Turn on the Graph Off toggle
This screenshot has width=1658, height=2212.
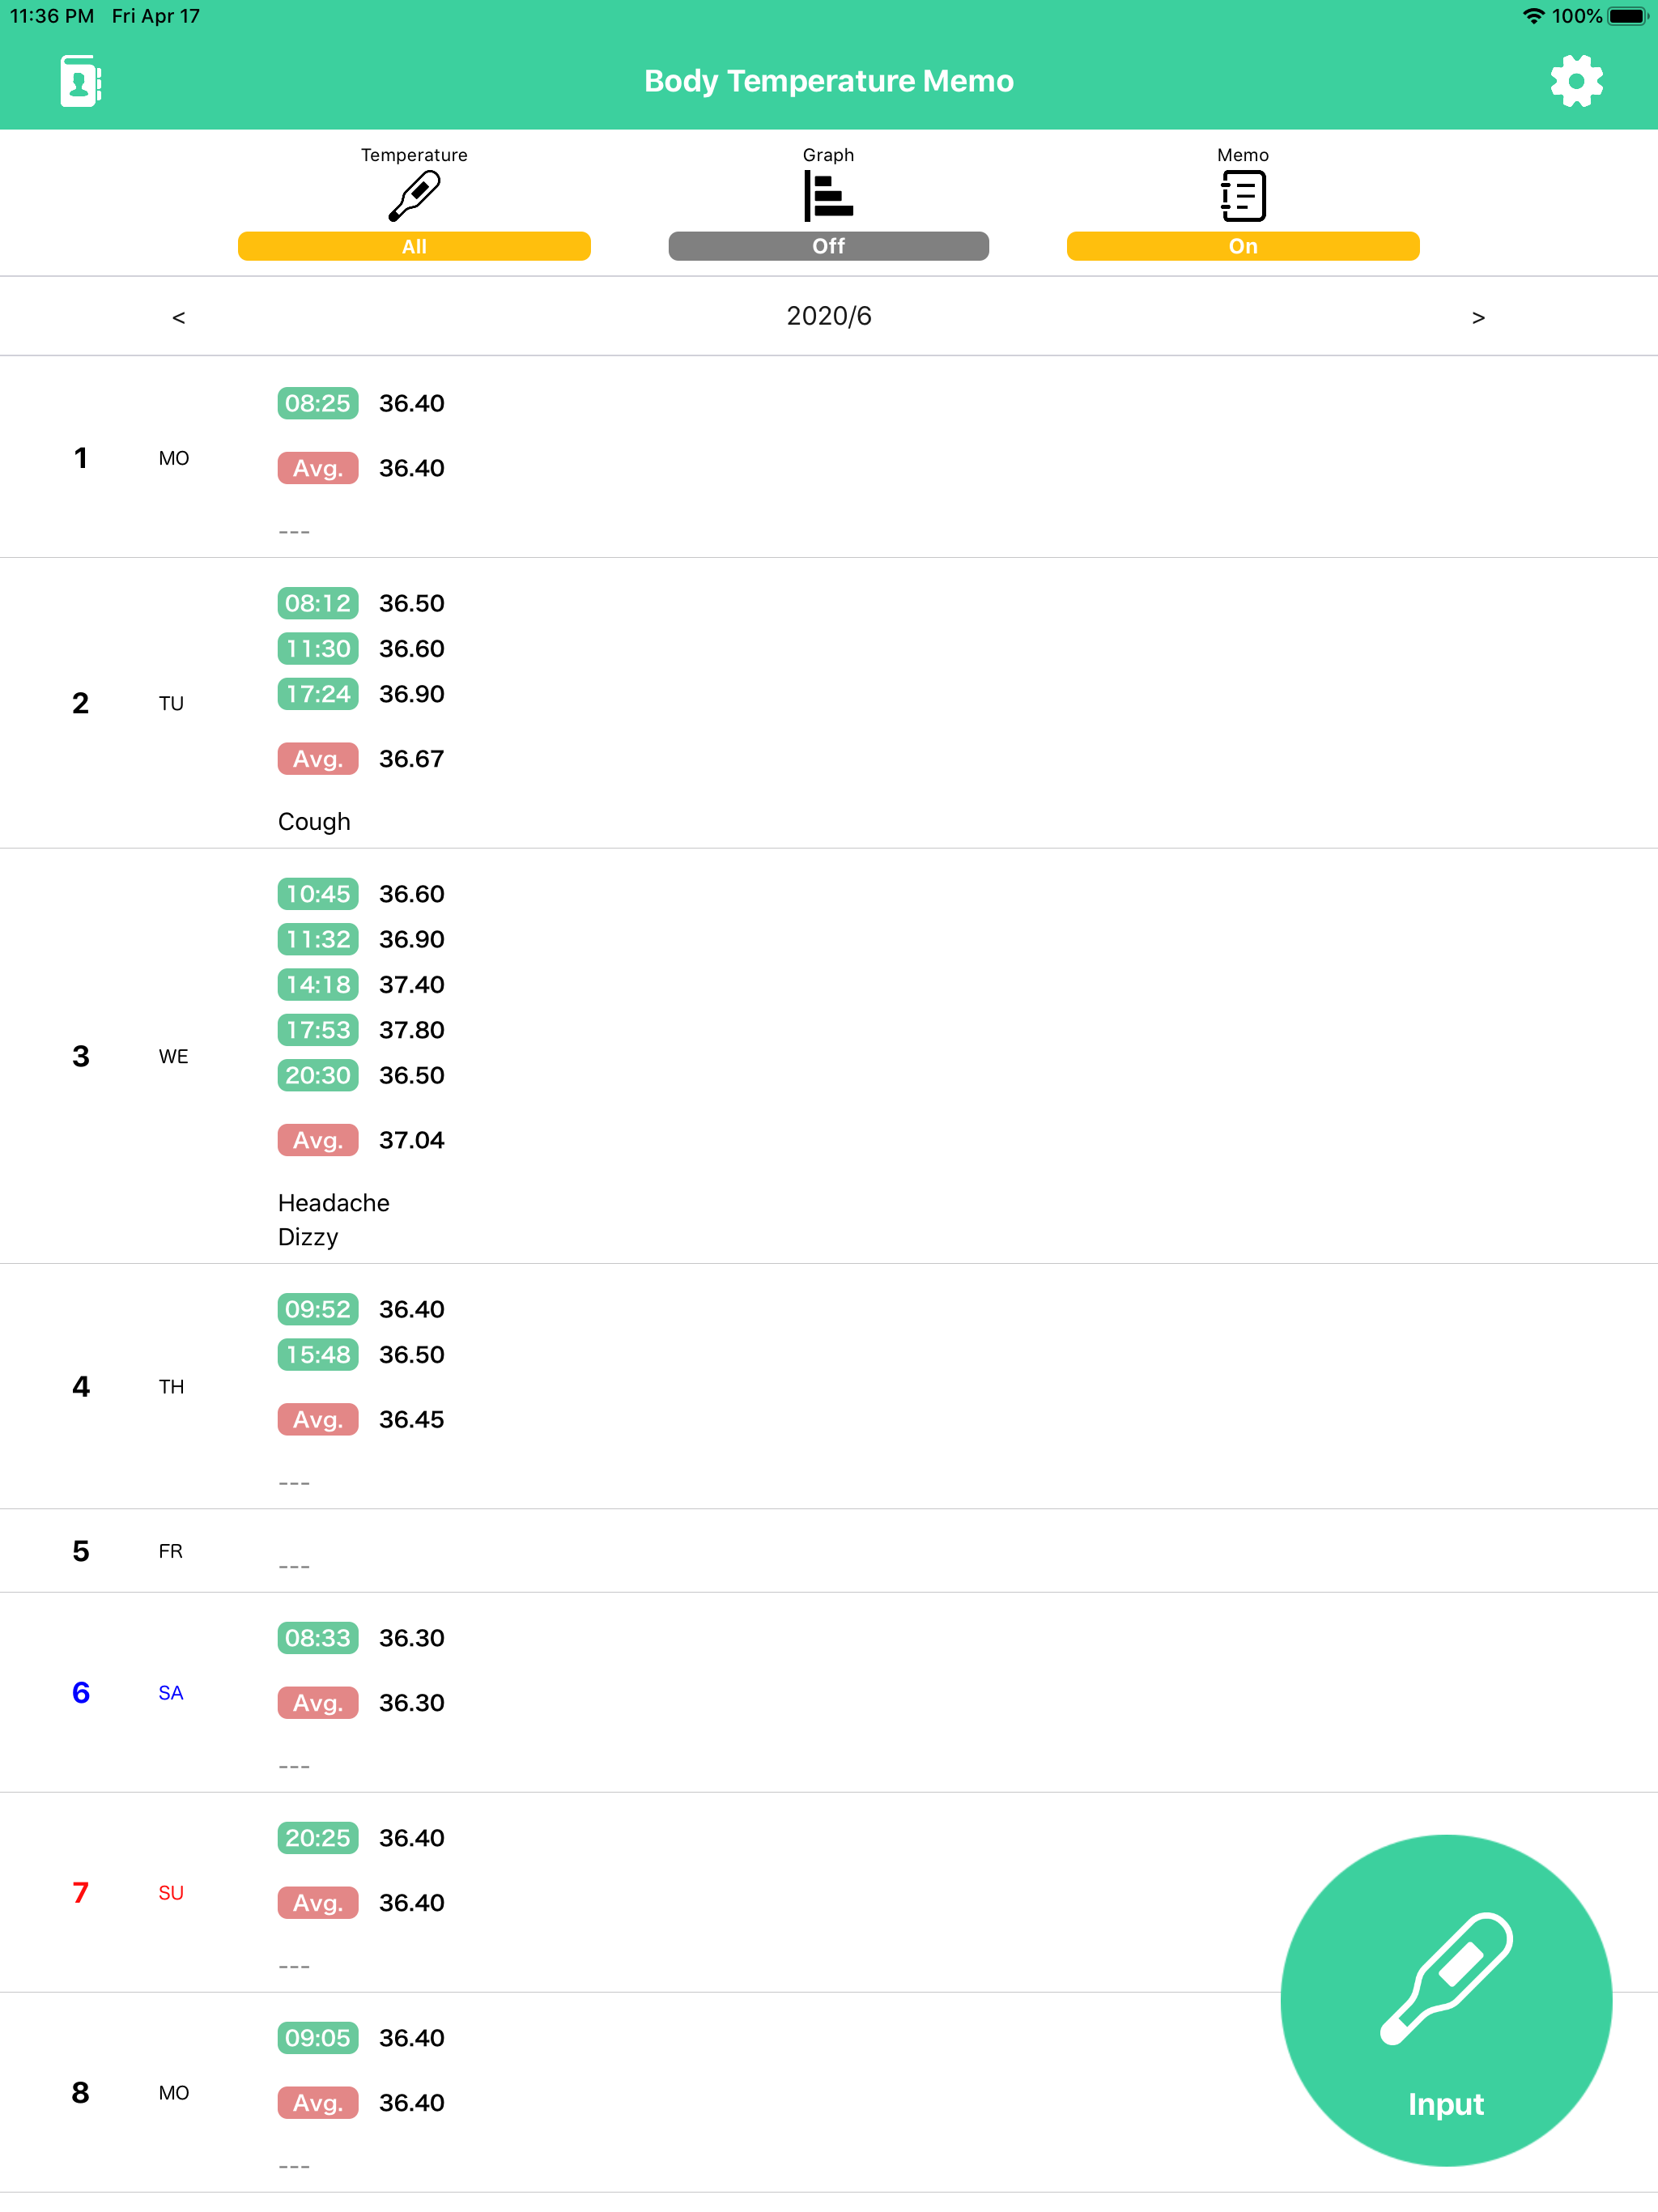(828, 245)
